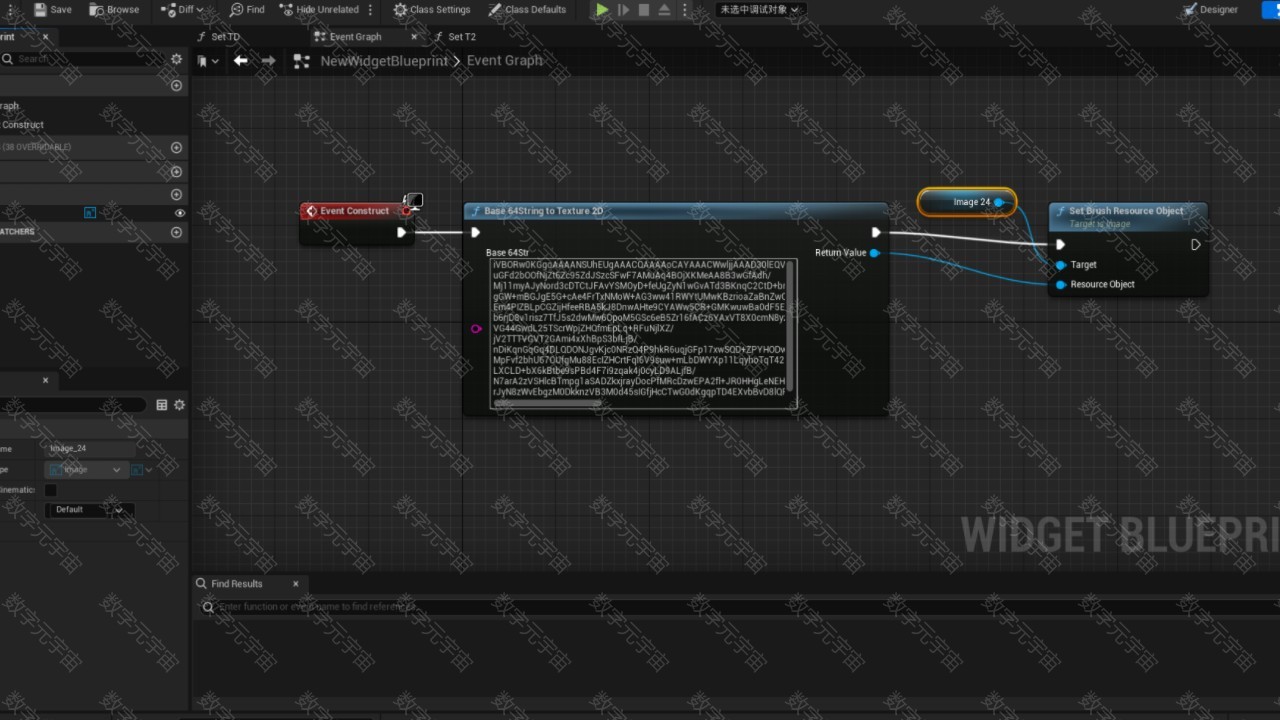
Task: Click NewWidgetBlueprint breadcrumb
Action: click(x=384, y=61)
